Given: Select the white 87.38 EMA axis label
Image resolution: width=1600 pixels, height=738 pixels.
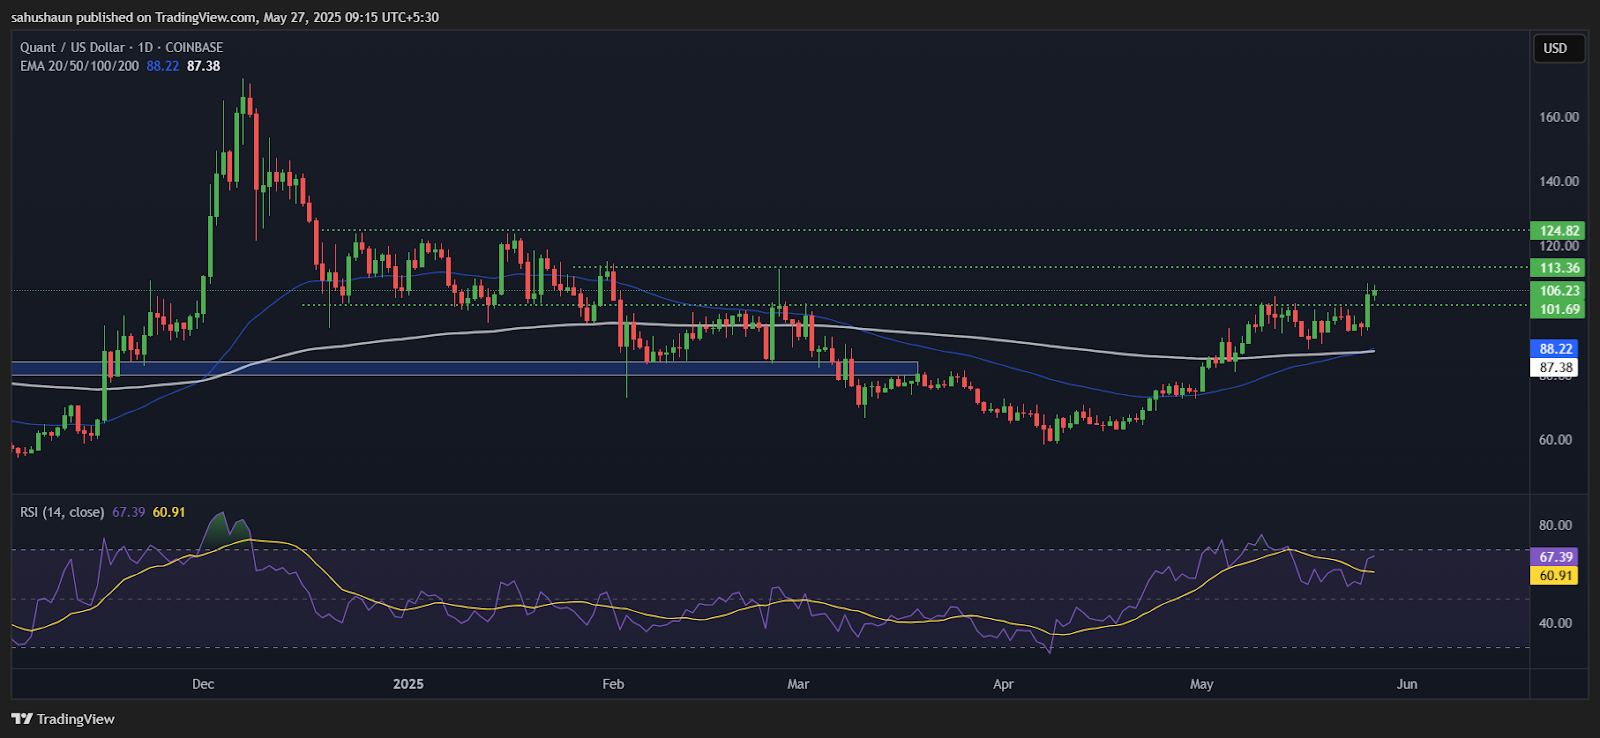Looking at the screenshot, I should point(1555,367).
